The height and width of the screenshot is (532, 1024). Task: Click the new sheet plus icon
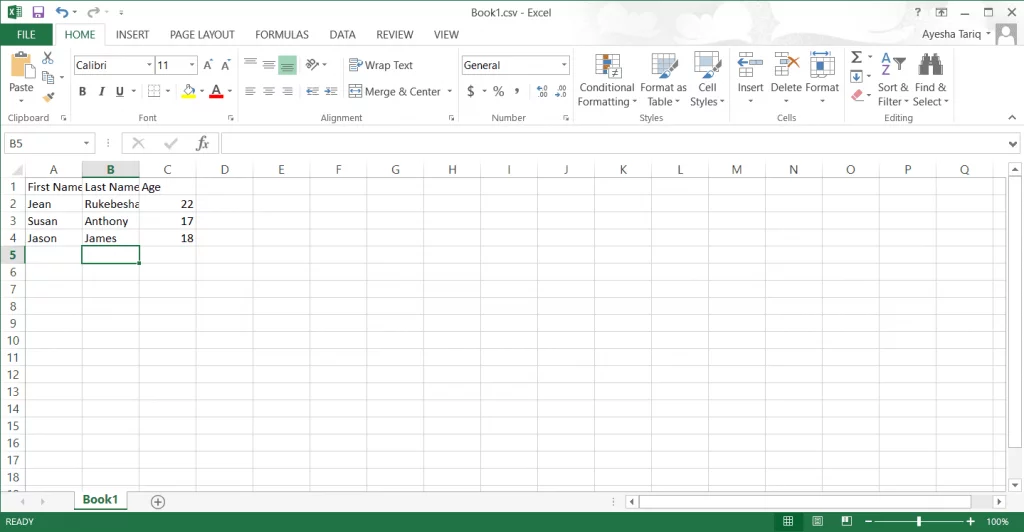[157, 501]
